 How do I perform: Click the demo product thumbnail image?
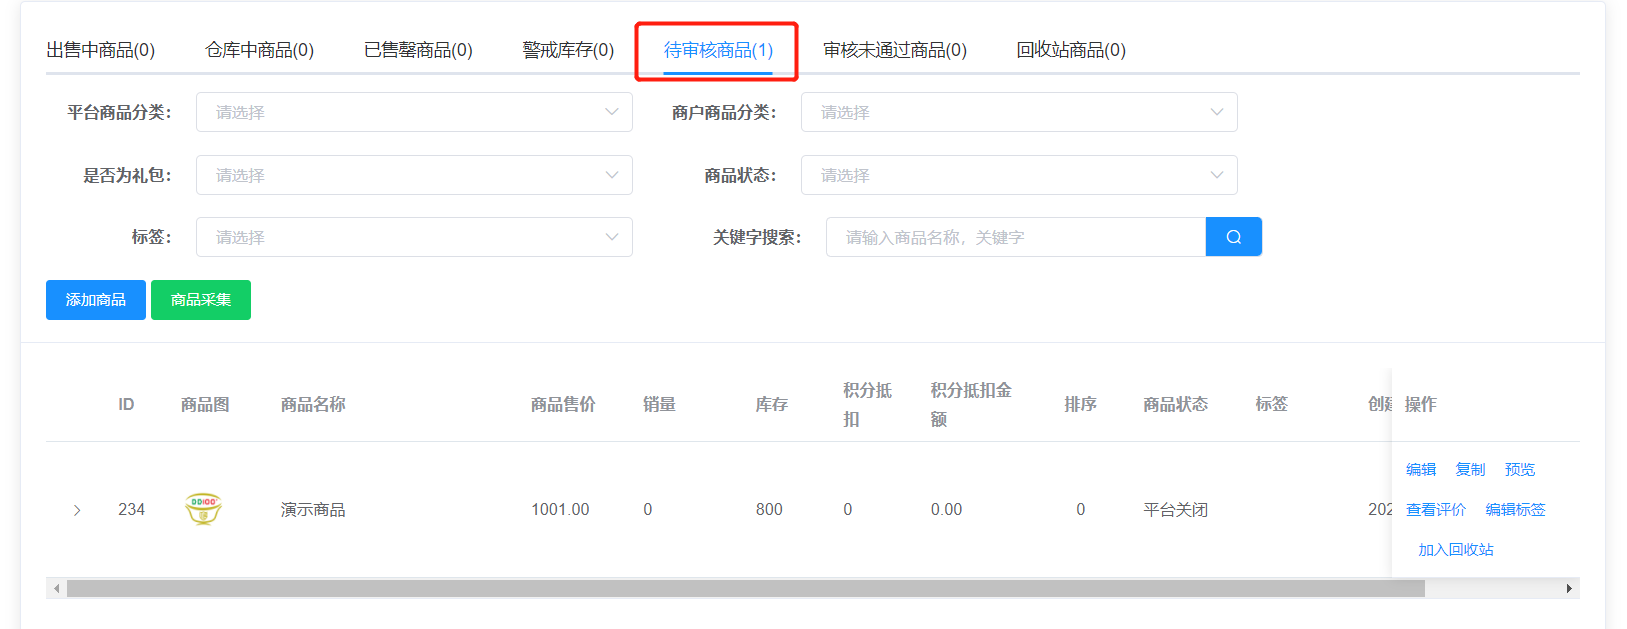click(x=203, y=509)
